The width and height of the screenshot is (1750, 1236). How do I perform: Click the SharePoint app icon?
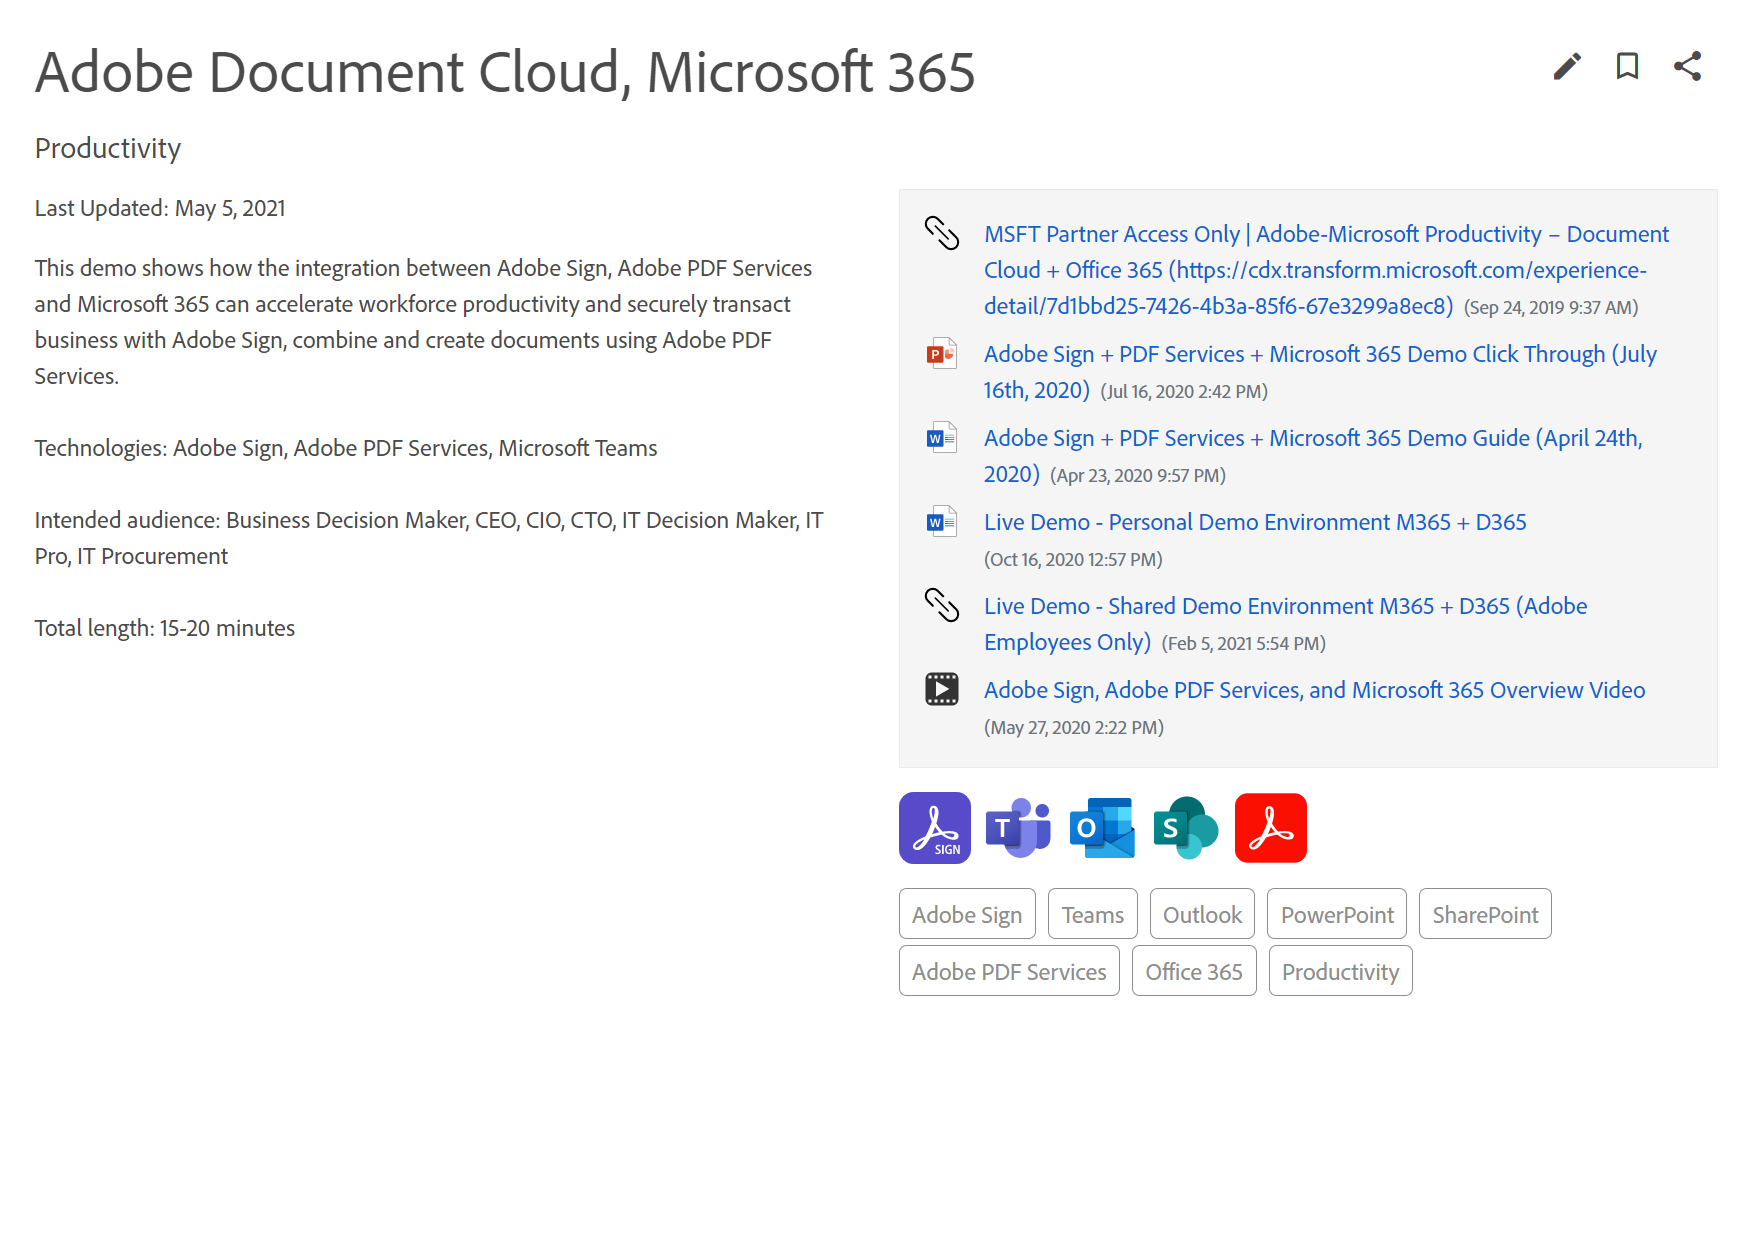[x=1186, y=828]
